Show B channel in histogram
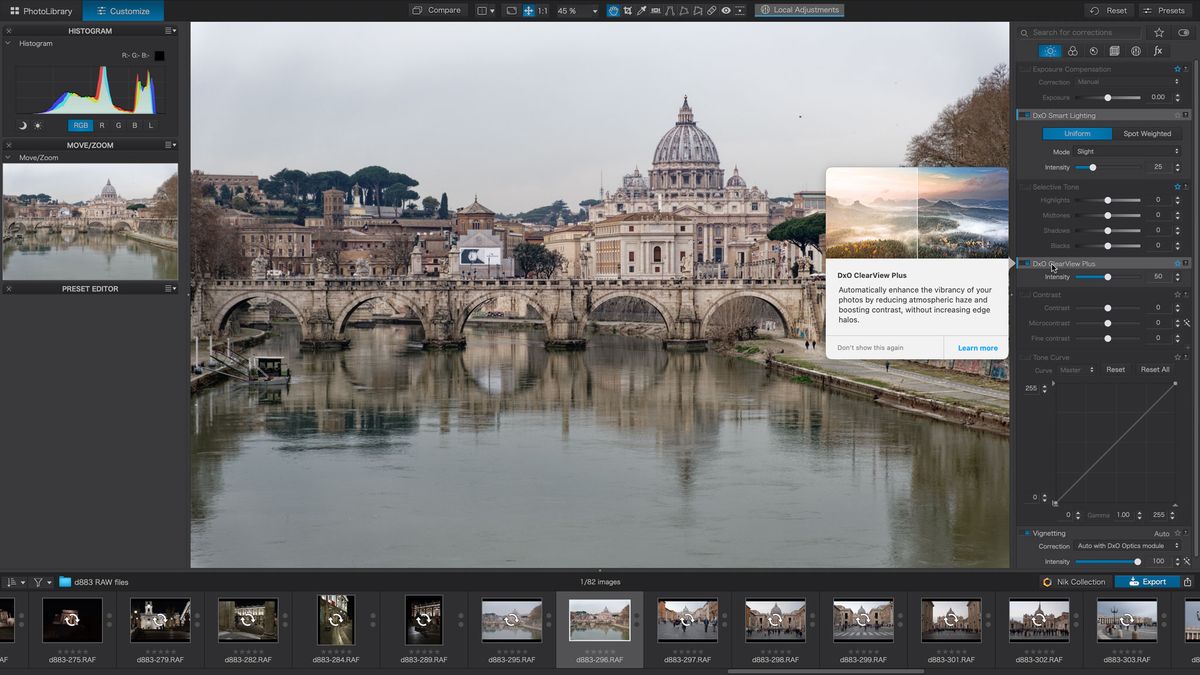1200x675 pixels. [x=134, y=126]
